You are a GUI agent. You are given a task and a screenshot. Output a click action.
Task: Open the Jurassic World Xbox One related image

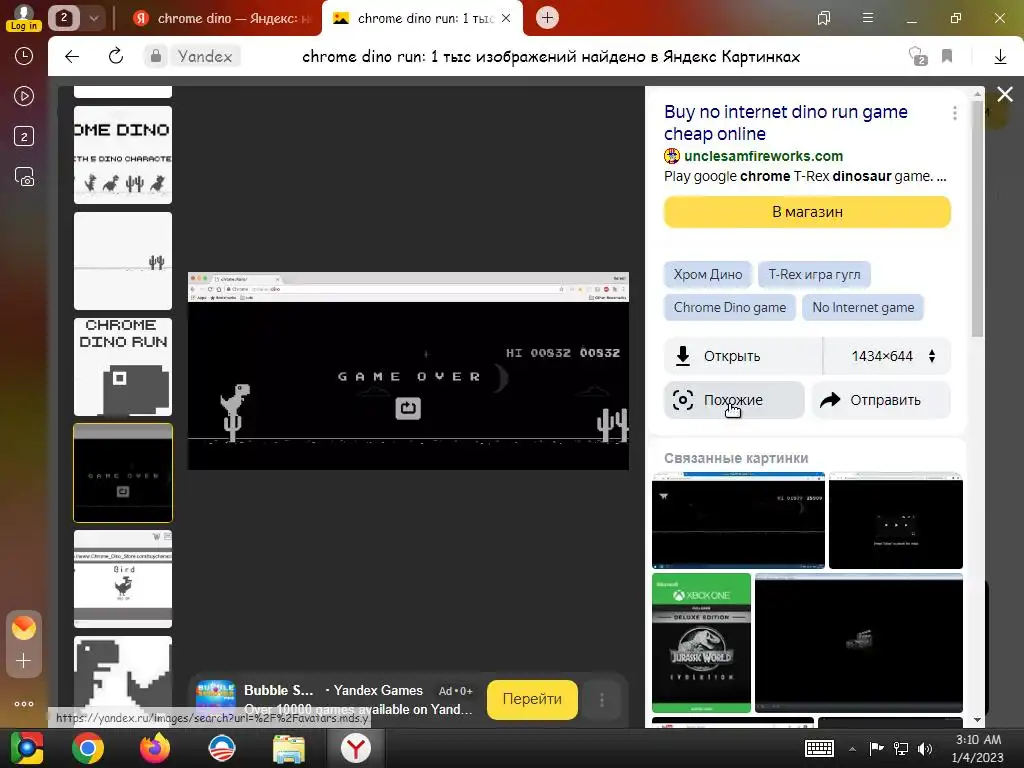701,643
